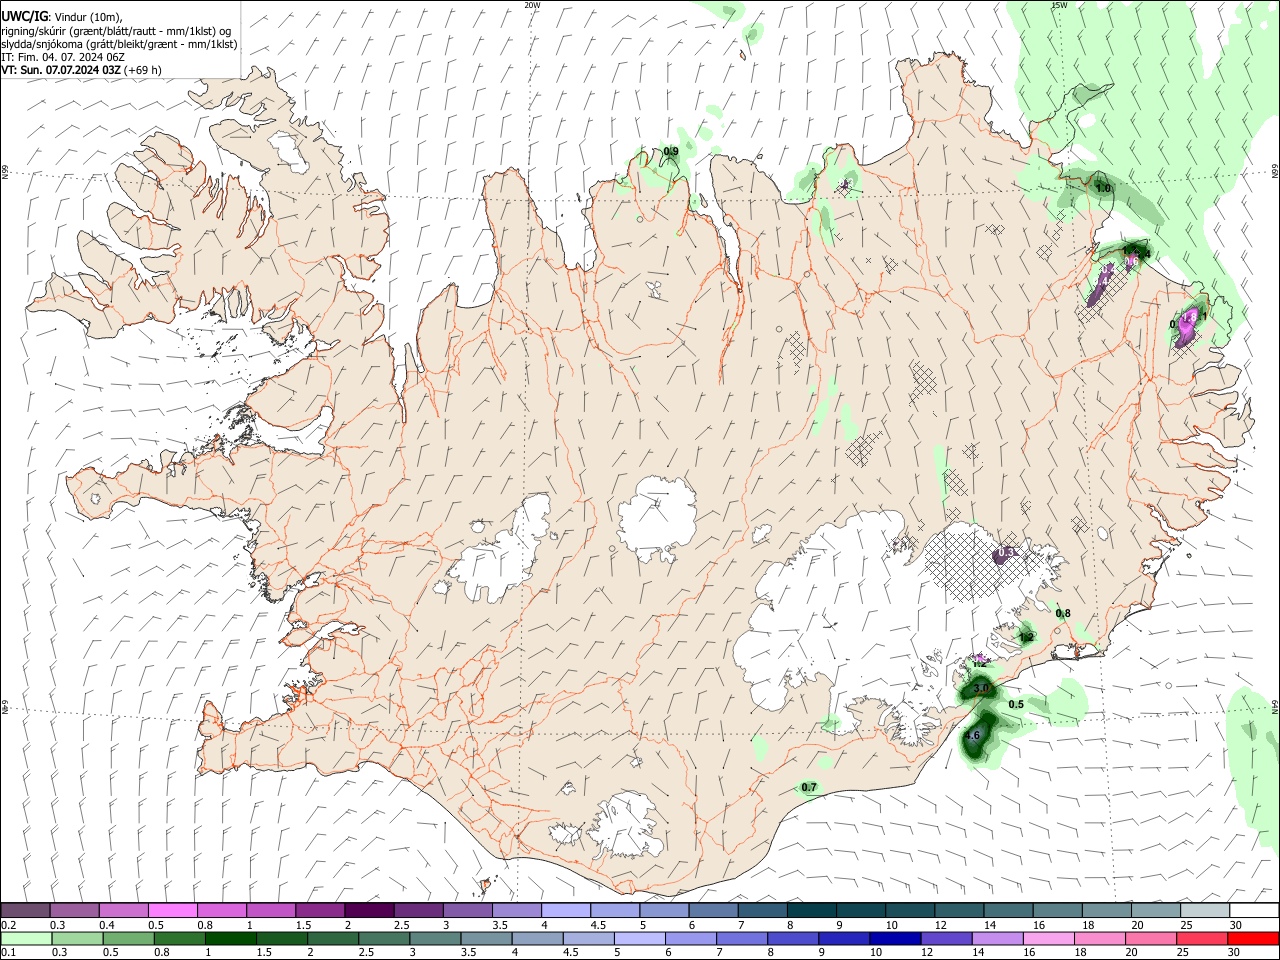This screenshot has width=1280, height=960.
Task: Click the 0.8 value on the southeast map
Action: pos(1063,614)
